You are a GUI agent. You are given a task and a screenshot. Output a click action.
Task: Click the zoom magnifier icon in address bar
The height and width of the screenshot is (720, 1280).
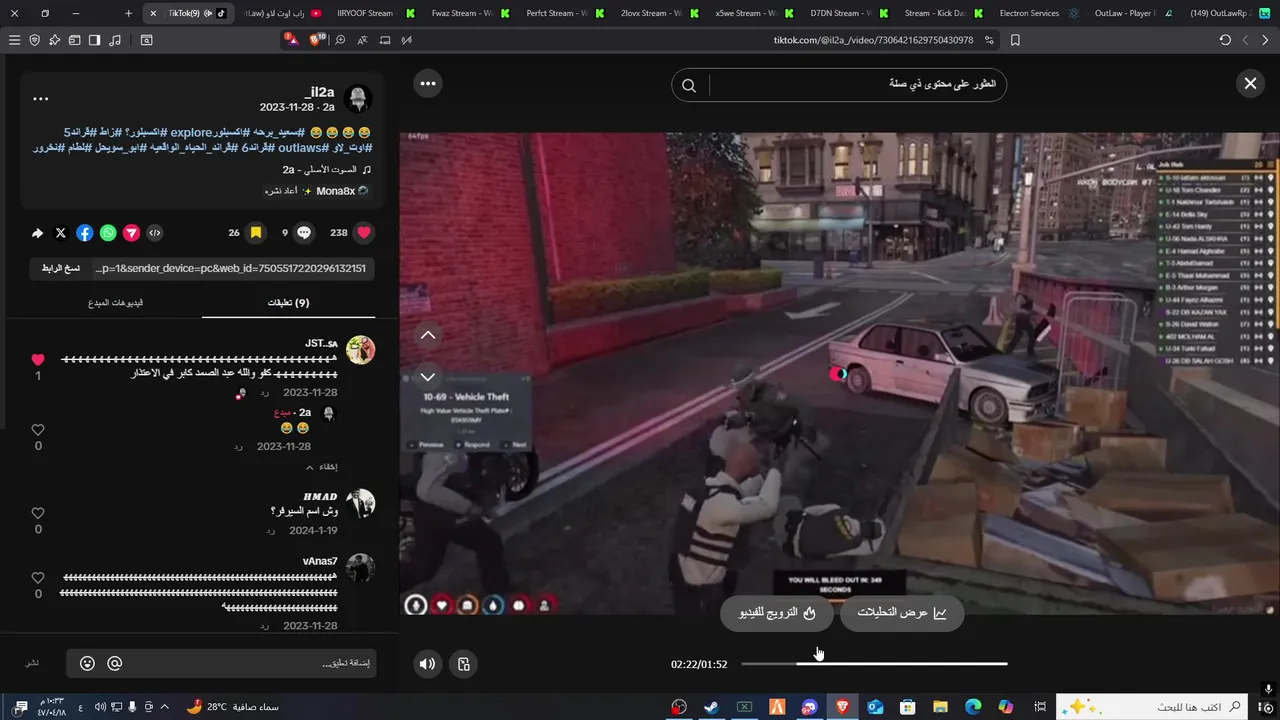[340, 40]
